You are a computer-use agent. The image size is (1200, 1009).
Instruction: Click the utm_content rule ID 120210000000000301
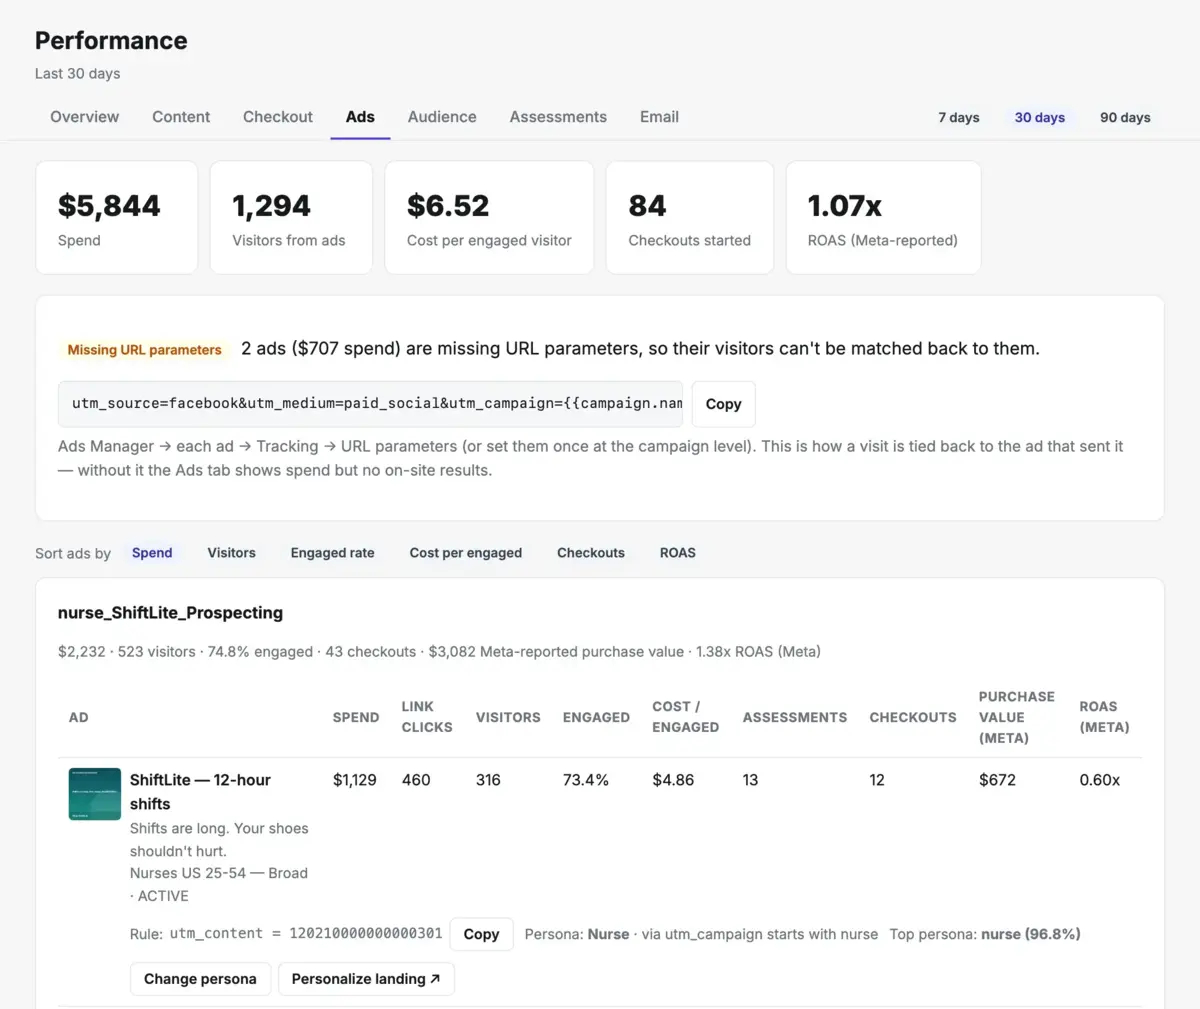coord(366,933)
